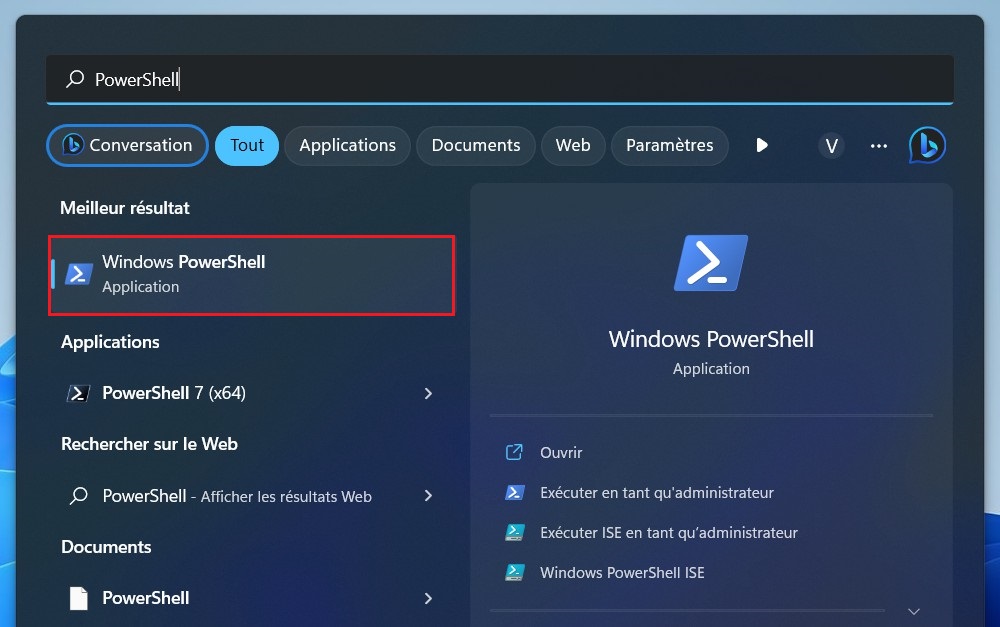Screen dimensions: 1000x627
Task: Switch to the Applications filter tab
Action: tap(347, 145)
